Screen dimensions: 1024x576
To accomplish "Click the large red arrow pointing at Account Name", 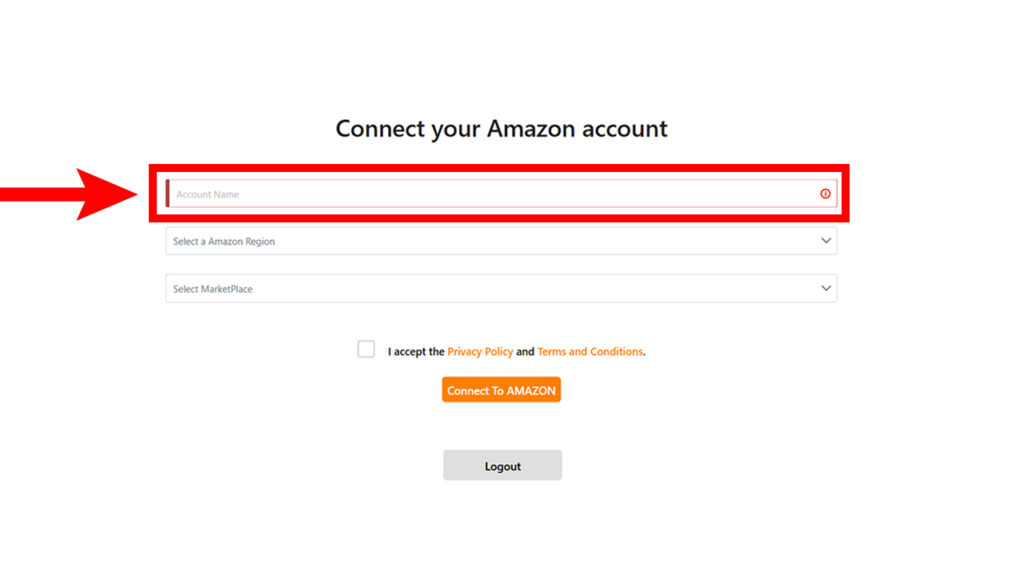I will (69, 194).
